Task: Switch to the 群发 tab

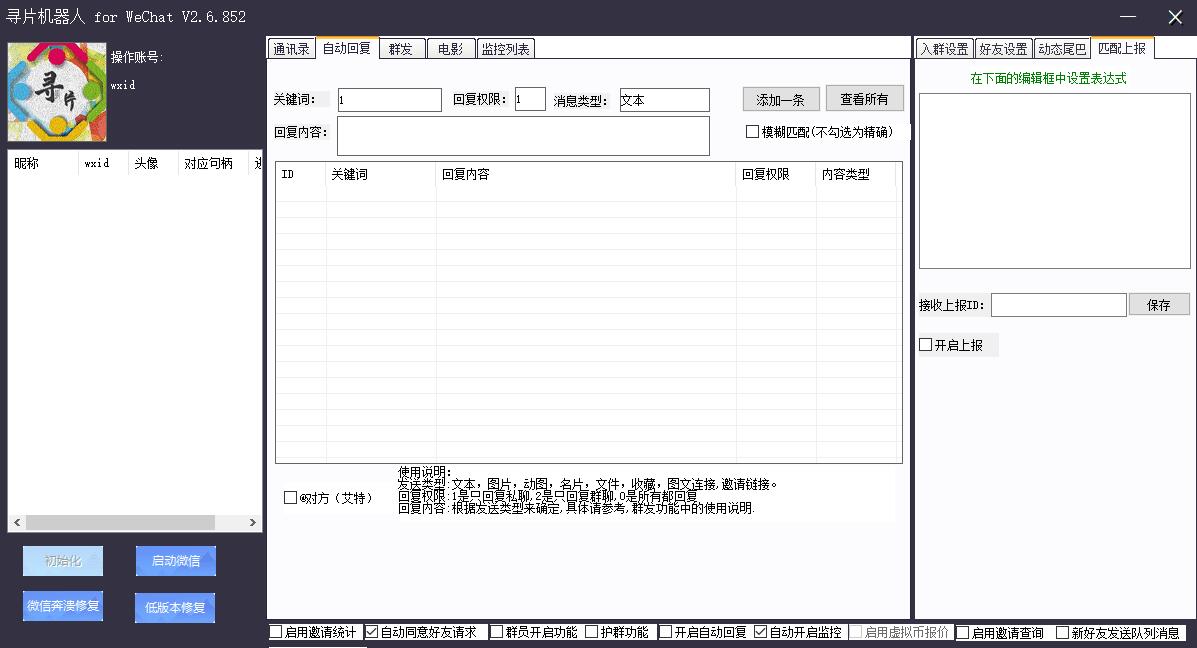Action: pos(402,49)
